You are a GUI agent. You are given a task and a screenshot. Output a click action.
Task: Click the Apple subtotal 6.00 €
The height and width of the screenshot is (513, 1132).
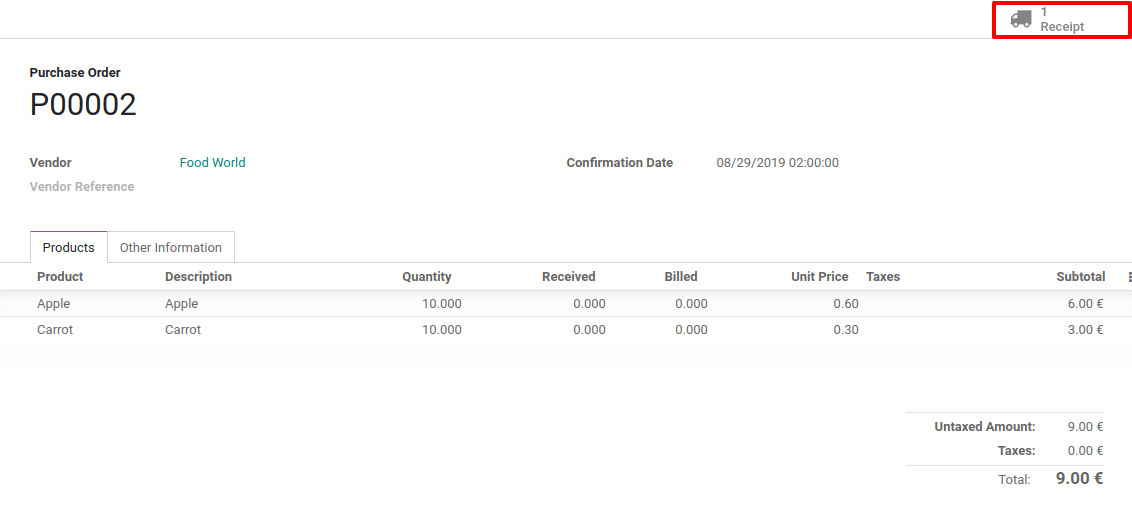tap(1085, 304)
